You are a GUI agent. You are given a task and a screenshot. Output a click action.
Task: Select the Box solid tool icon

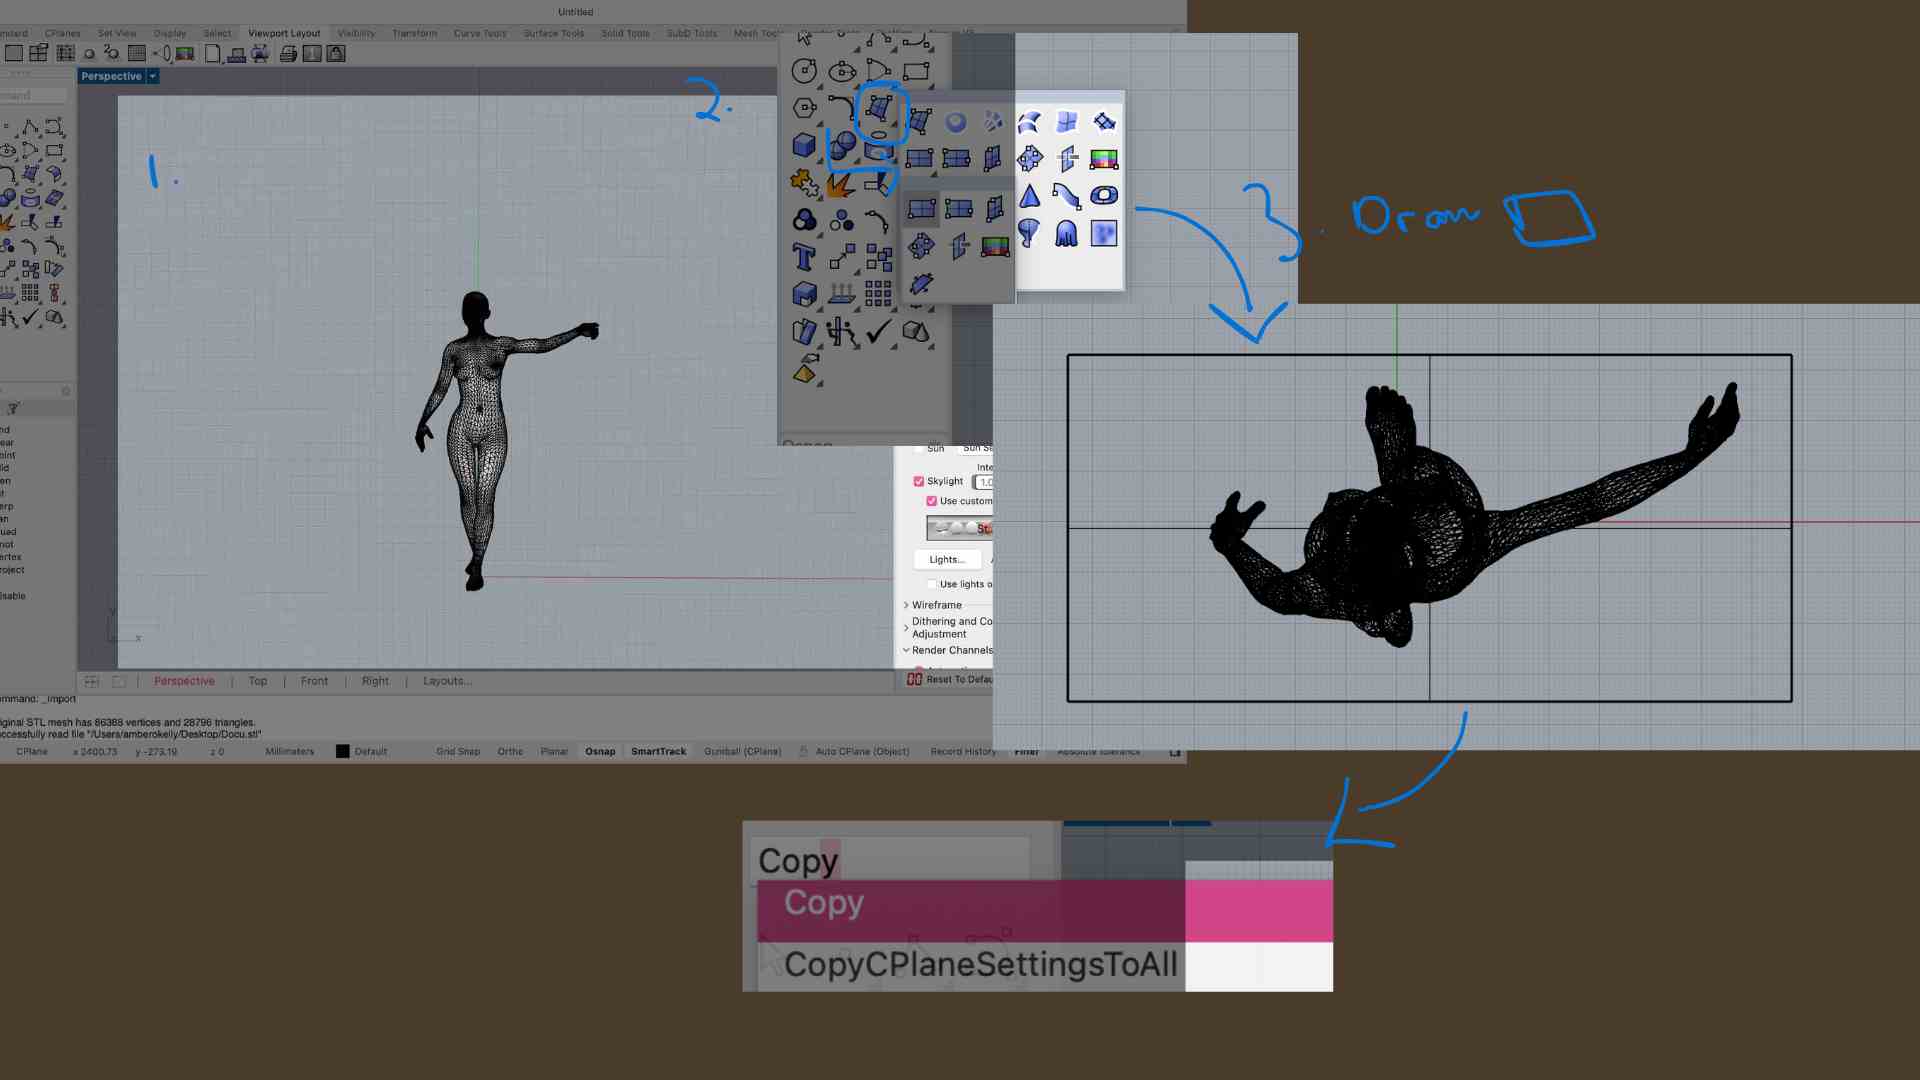[804, 145]
